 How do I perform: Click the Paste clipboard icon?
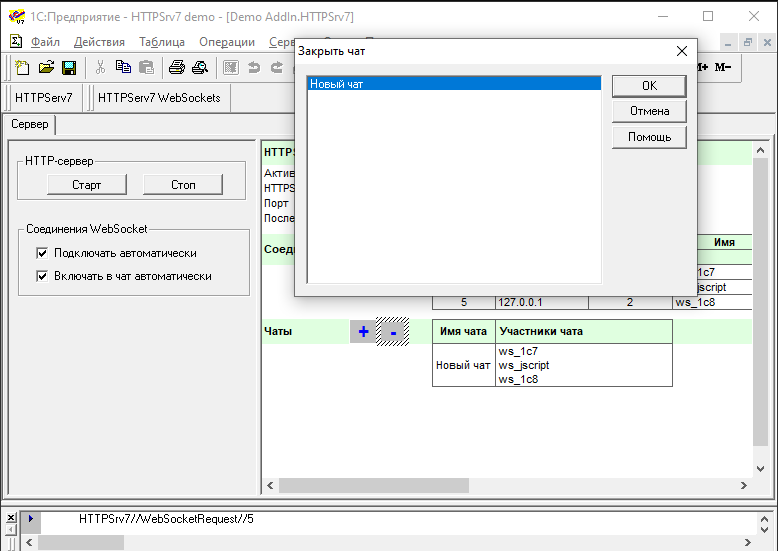(146, 68)
